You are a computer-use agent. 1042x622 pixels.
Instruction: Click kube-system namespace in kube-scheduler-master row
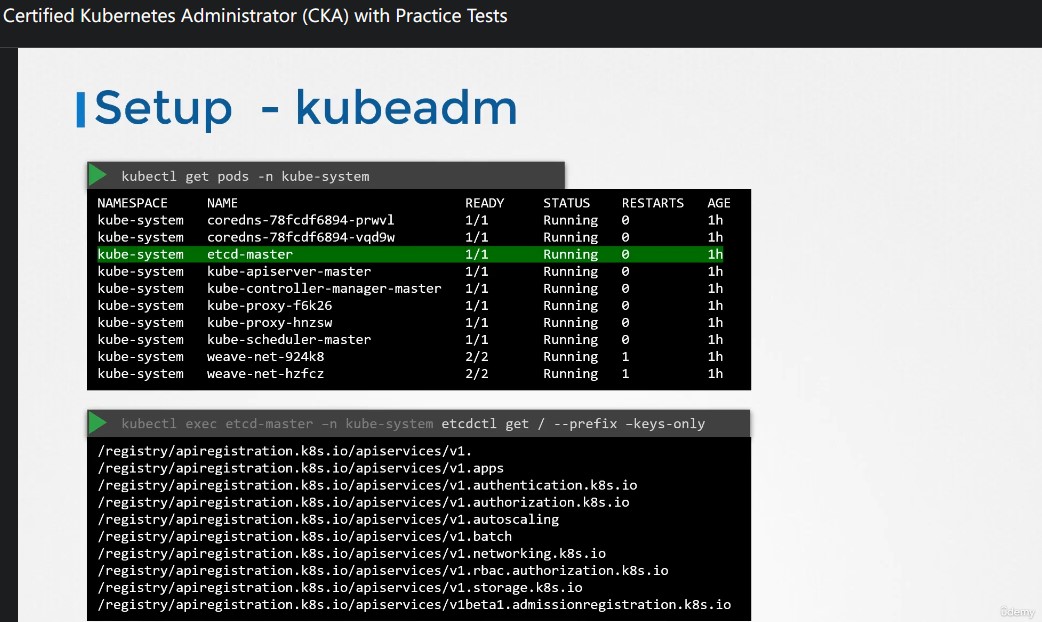tap(140, 340)
